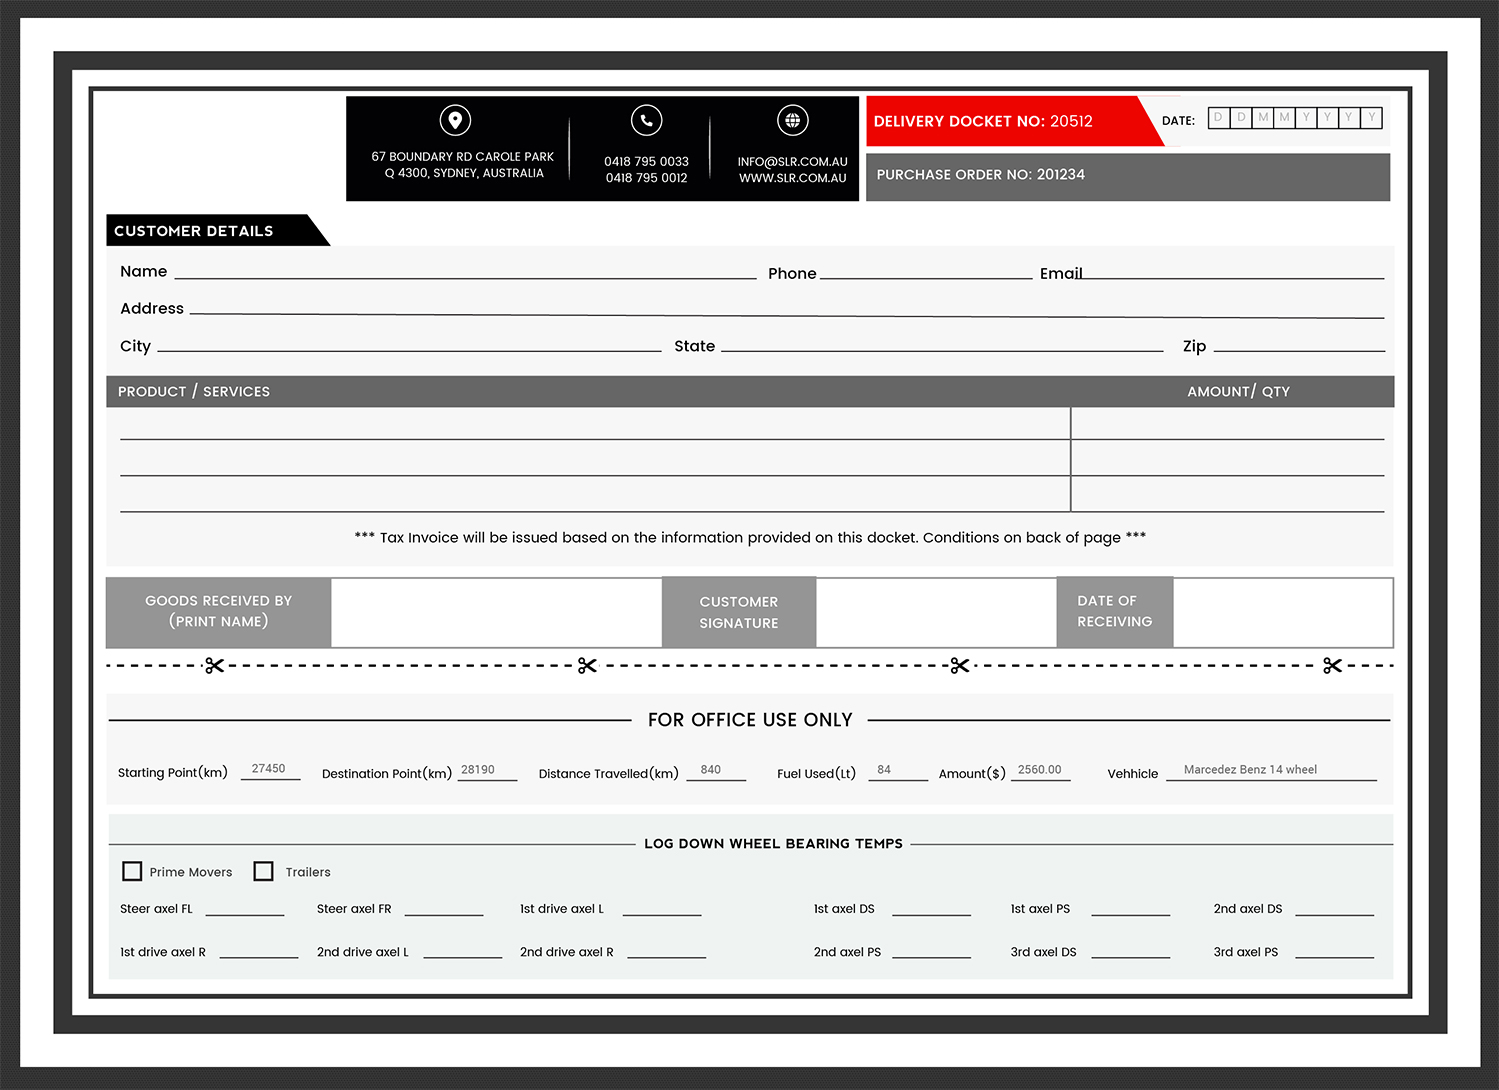Click the Date of Receiving blank box
This screenshot has width=1499, height=1090.
click(1282, 612)
